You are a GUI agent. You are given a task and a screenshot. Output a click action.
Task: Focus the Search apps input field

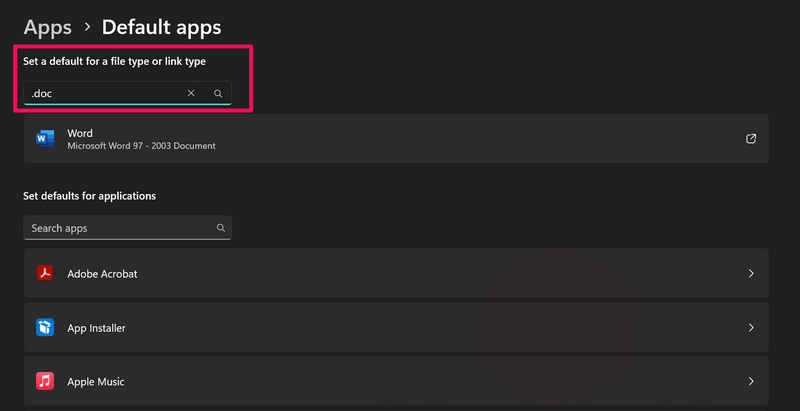(x=115, y=228)
